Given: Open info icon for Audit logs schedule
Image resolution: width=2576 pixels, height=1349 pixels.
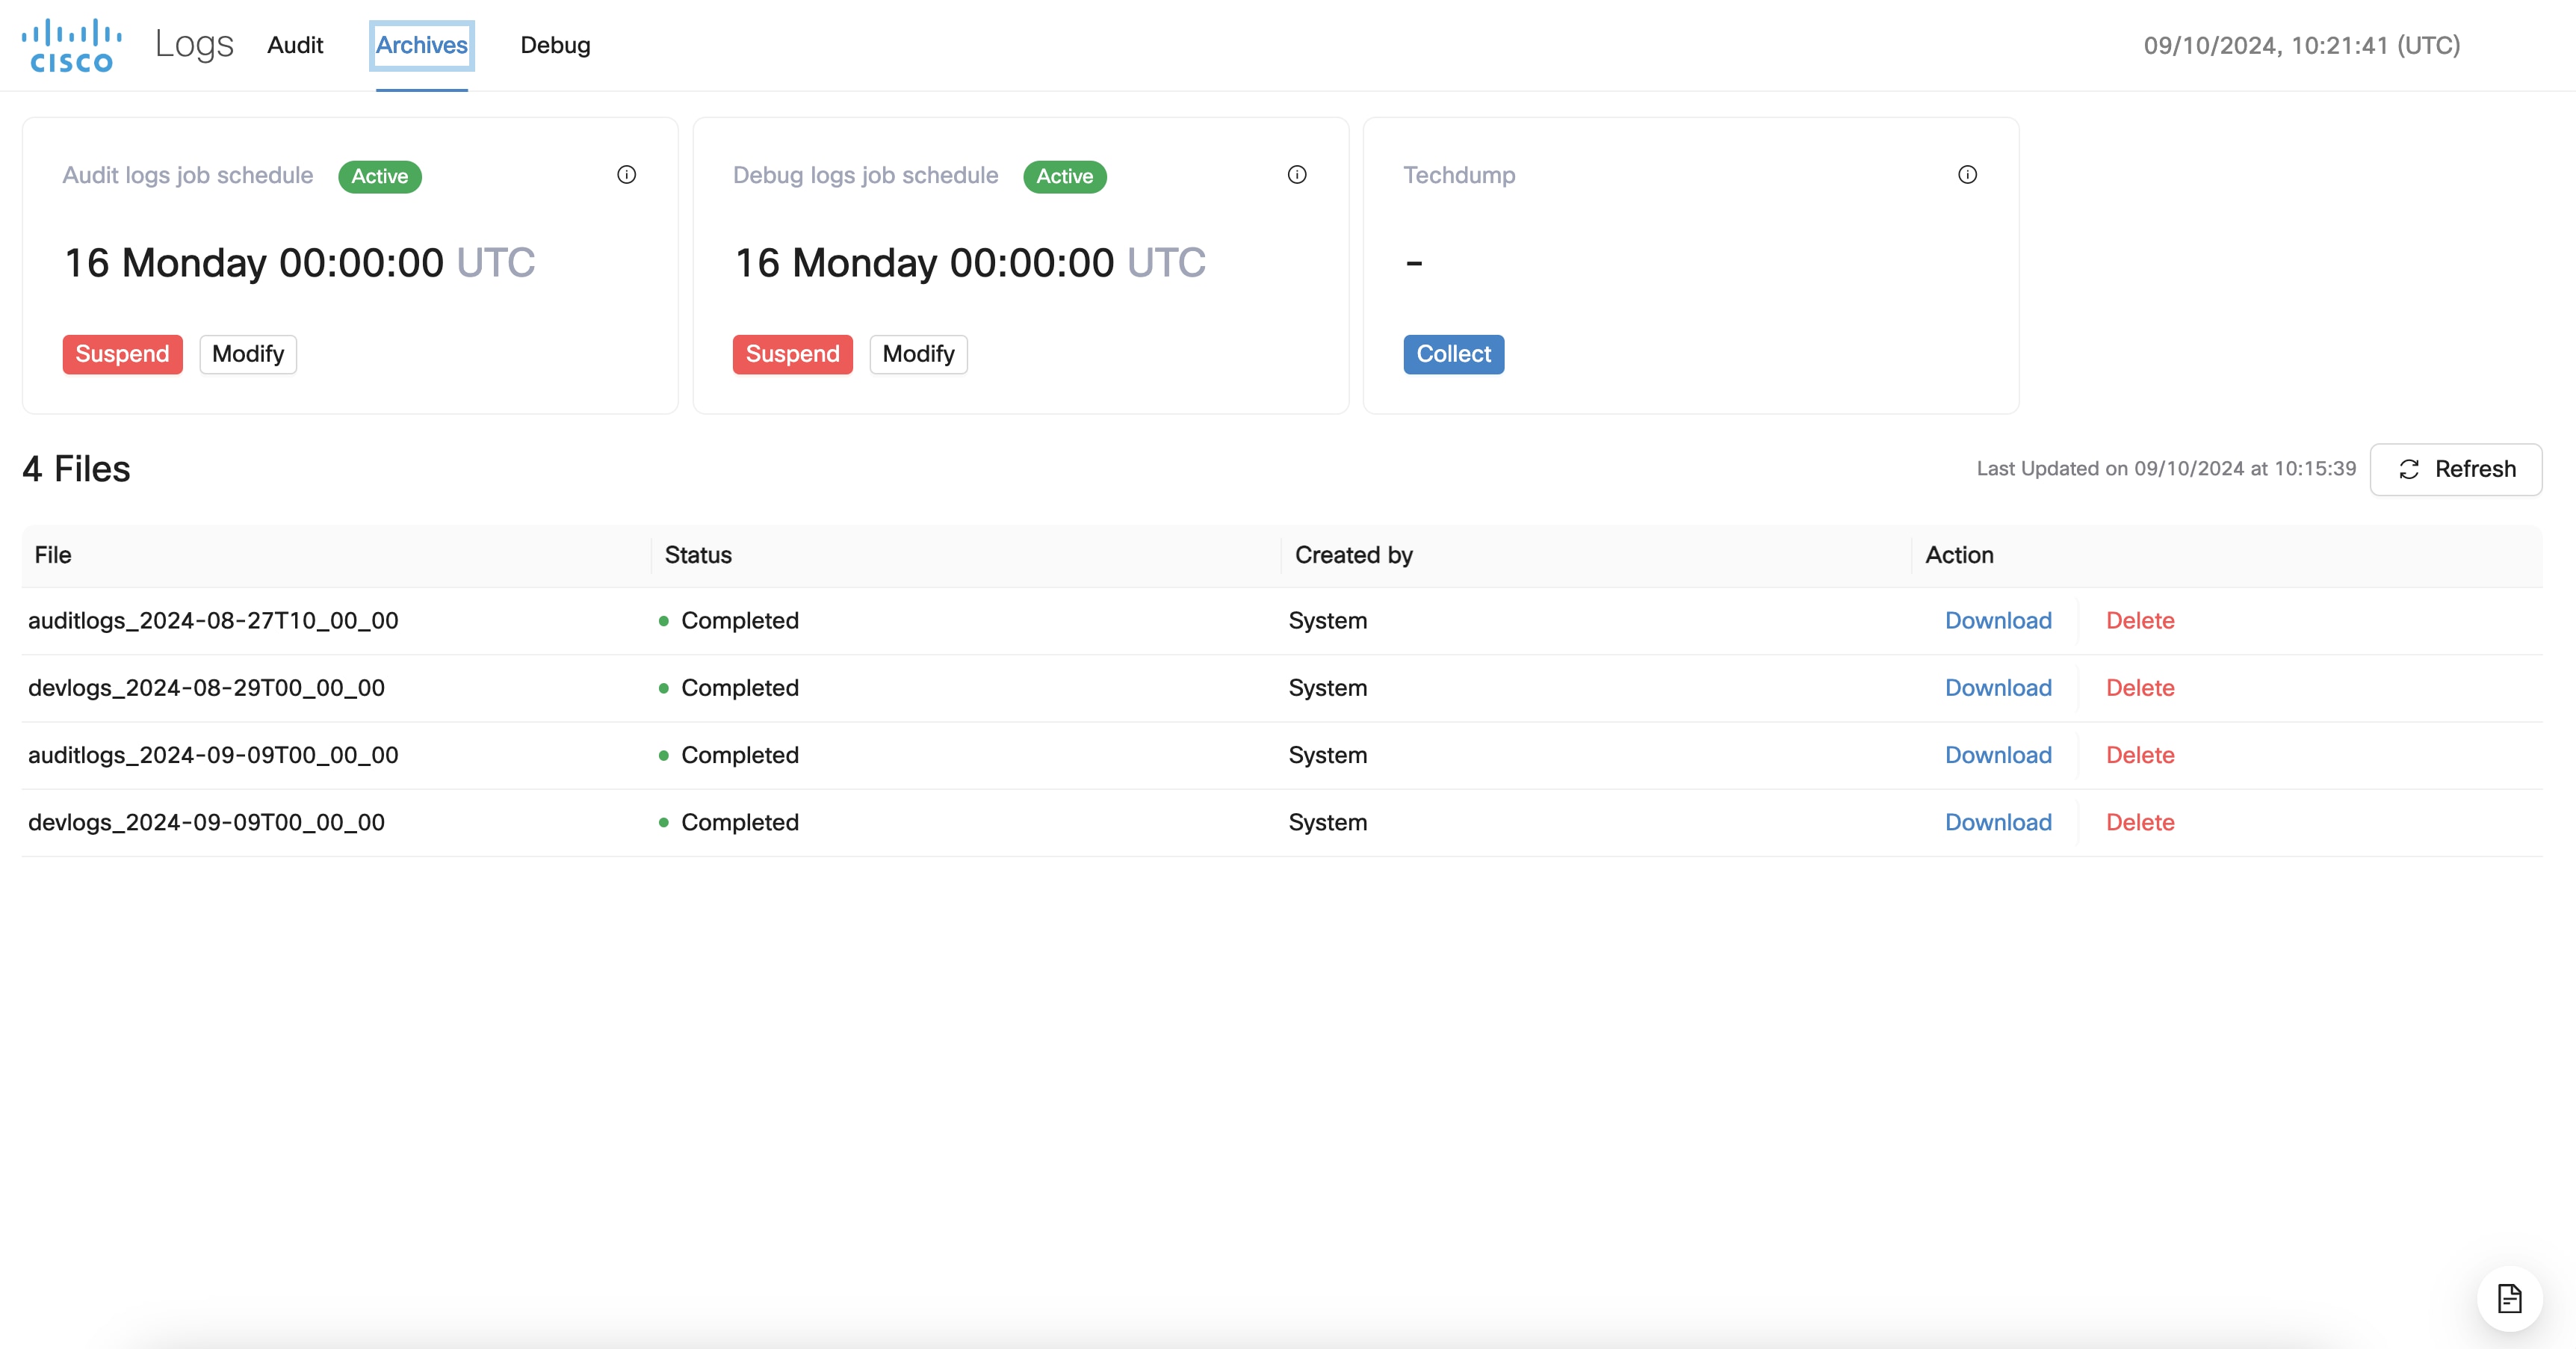Looking at the screenshot, I should [627, 175].
